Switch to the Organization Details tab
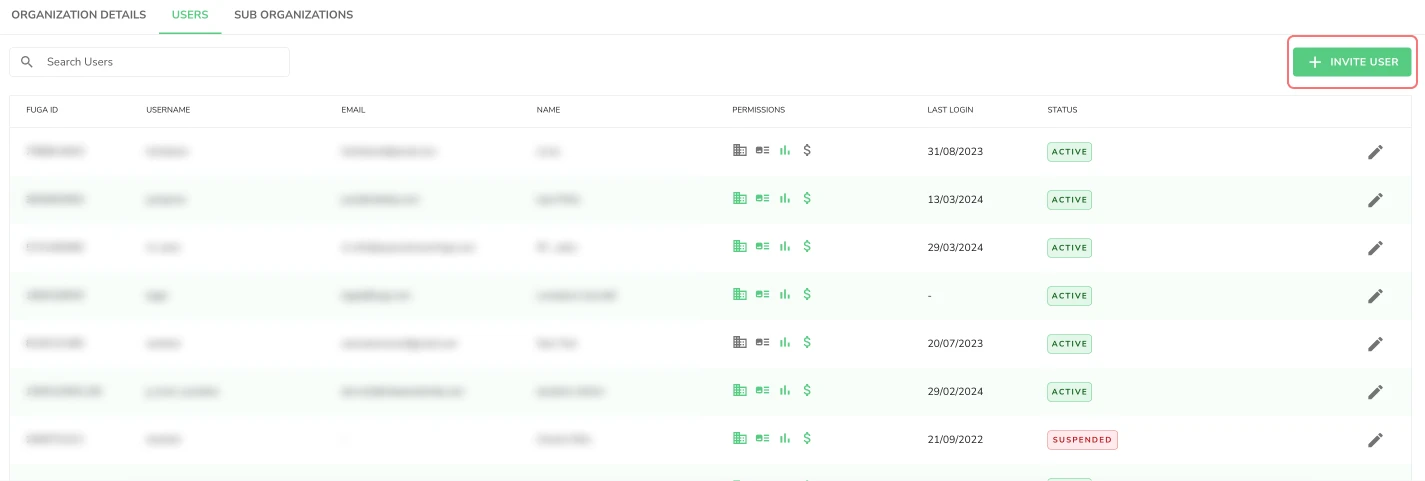 click(x=79, y=15)
